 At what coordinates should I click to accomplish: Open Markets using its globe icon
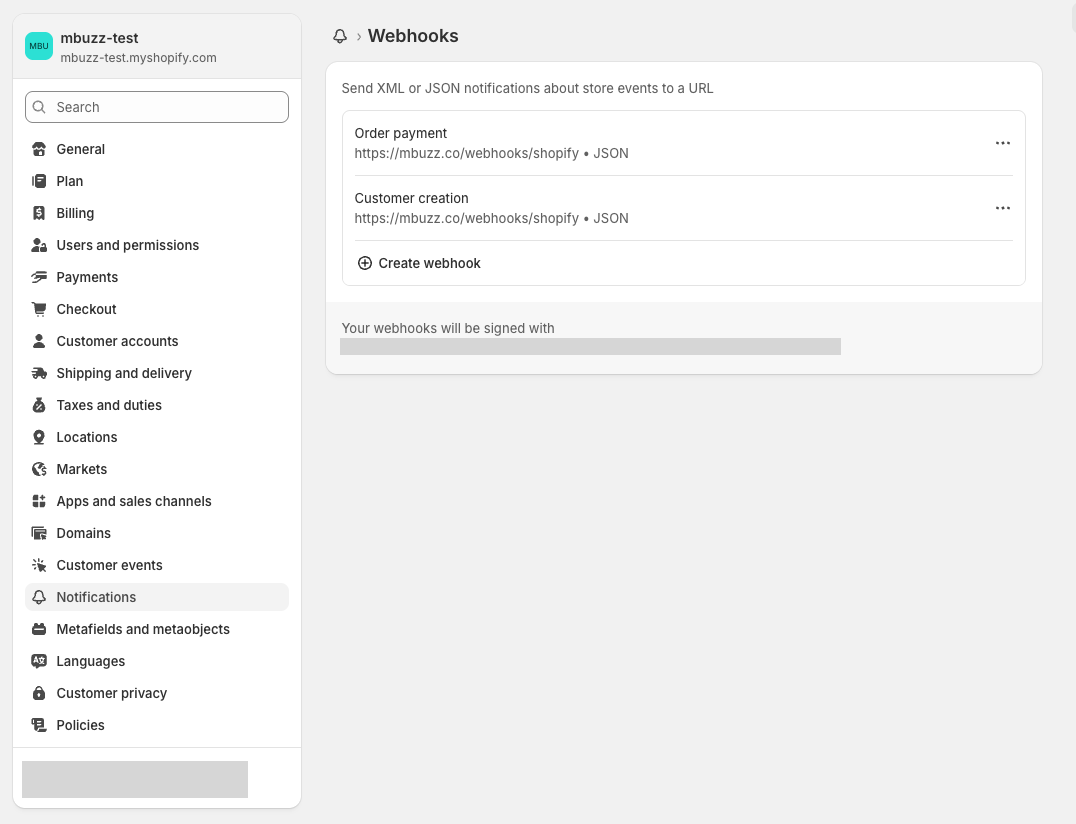(x=39, y=469)
